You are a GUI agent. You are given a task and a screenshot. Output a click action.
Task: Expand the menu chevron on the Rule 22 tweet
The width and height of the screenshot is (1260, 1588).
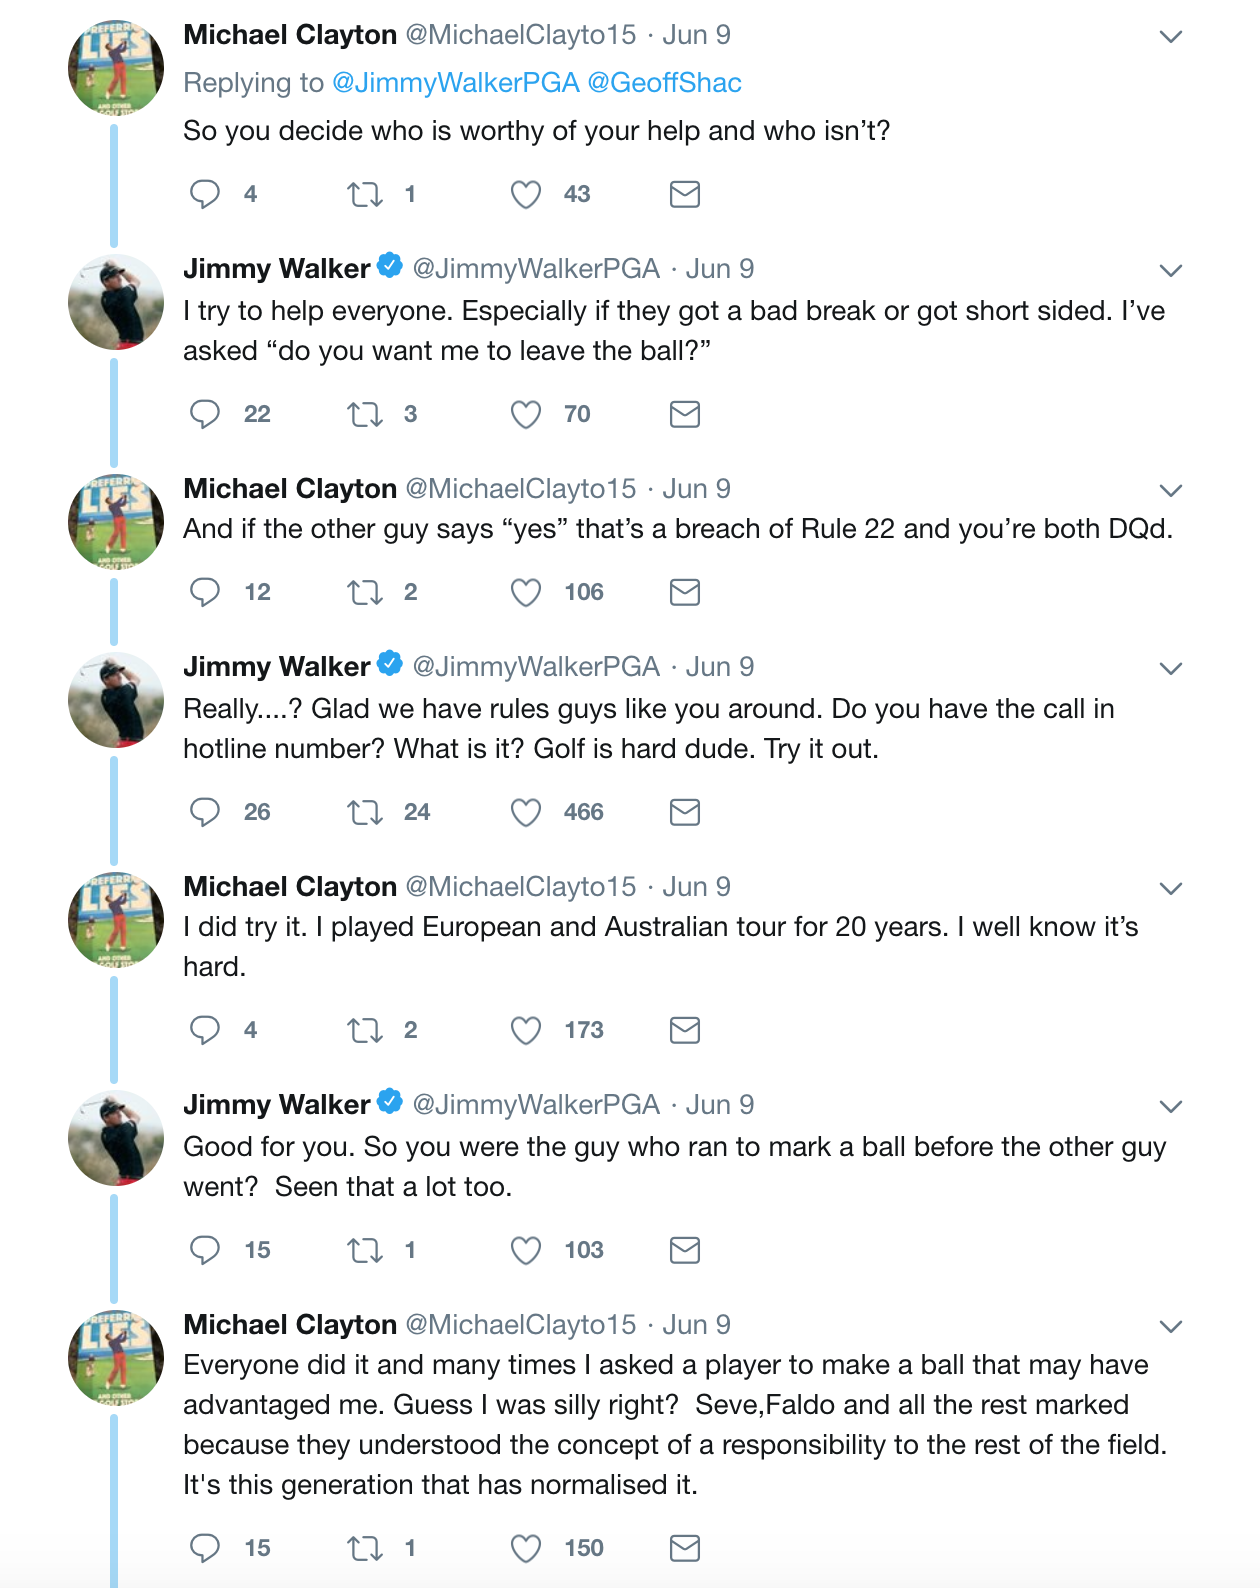click(x=1171, y=490)
